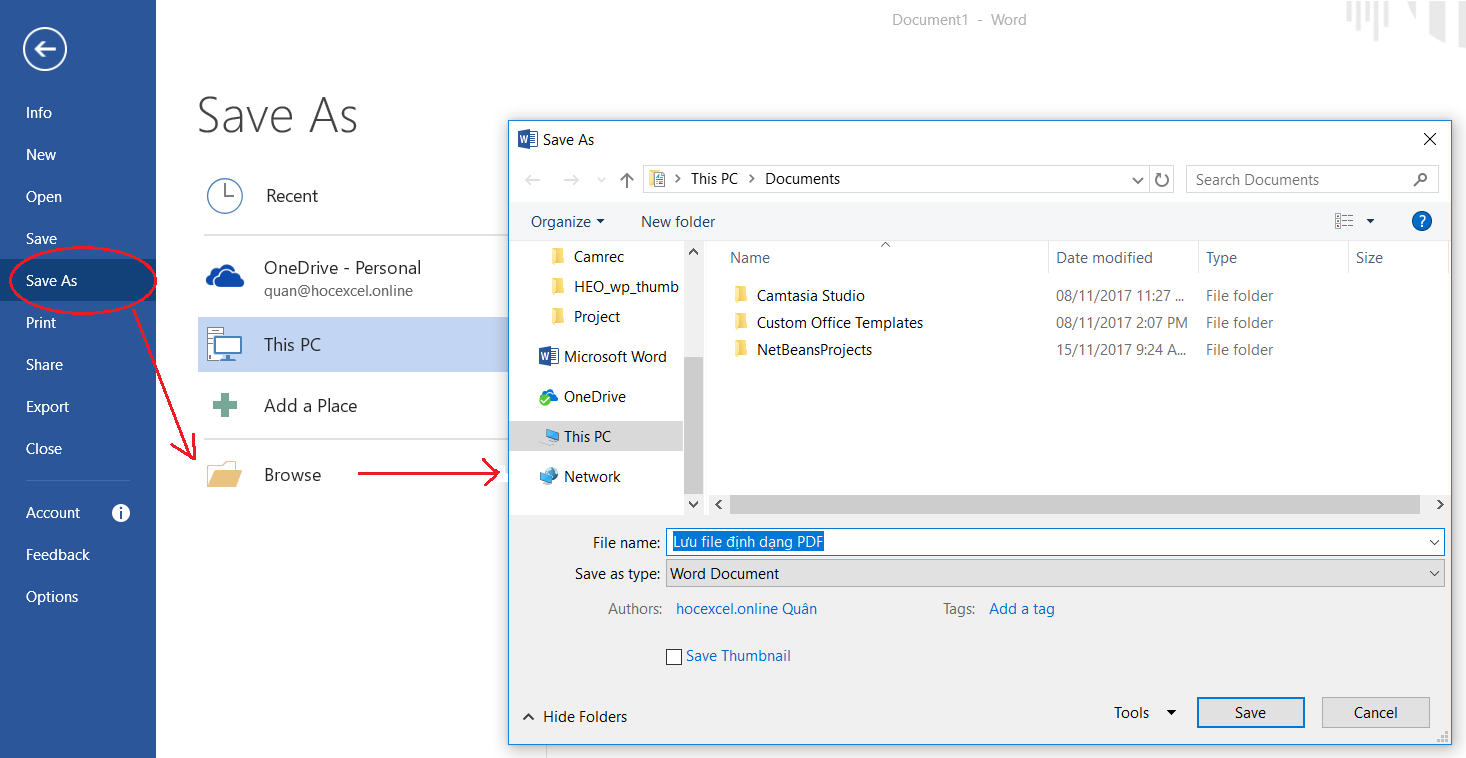Refresh the Documents folder listing
Image resolution: width=1466 pixels, height=758 pixels.
click(x=1162, y=180)
